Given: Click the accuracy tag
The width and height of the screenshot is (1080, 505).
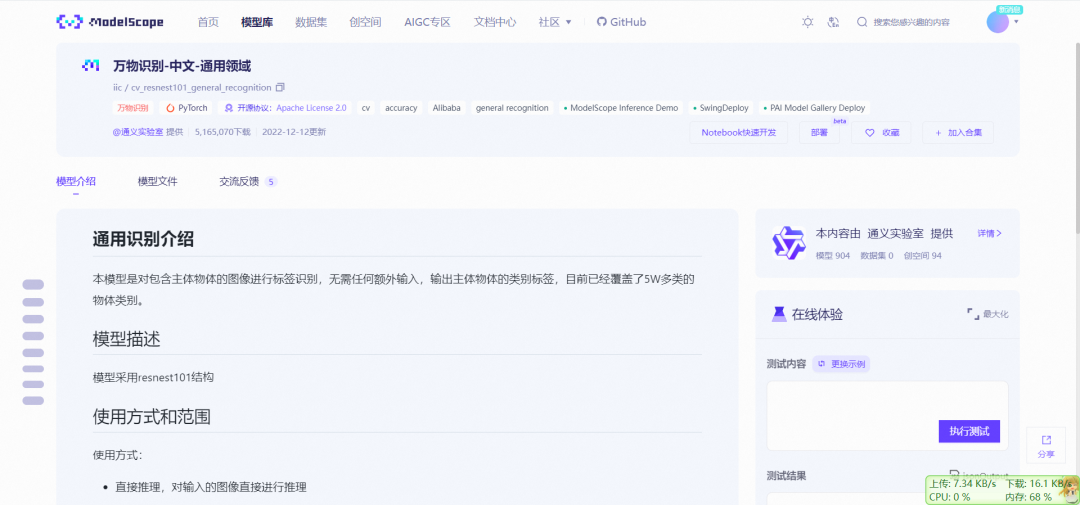Looking at the screenshot, I should pyautogui.click(x=401, y=108).
